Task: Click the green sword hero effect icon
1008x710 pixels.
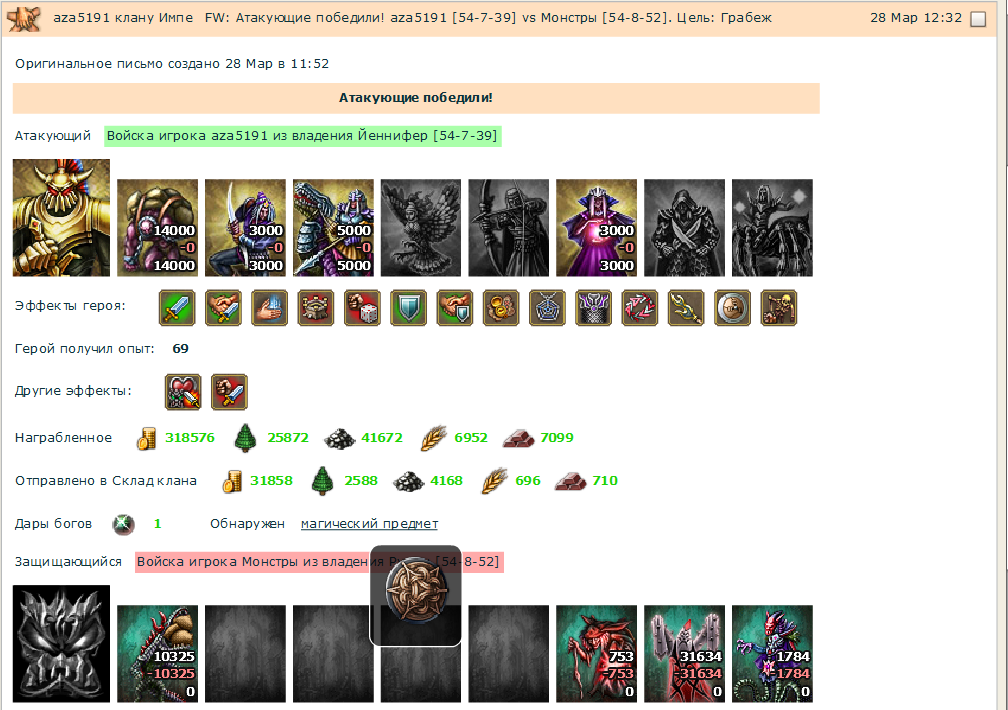Action: (x=177, y=307)
